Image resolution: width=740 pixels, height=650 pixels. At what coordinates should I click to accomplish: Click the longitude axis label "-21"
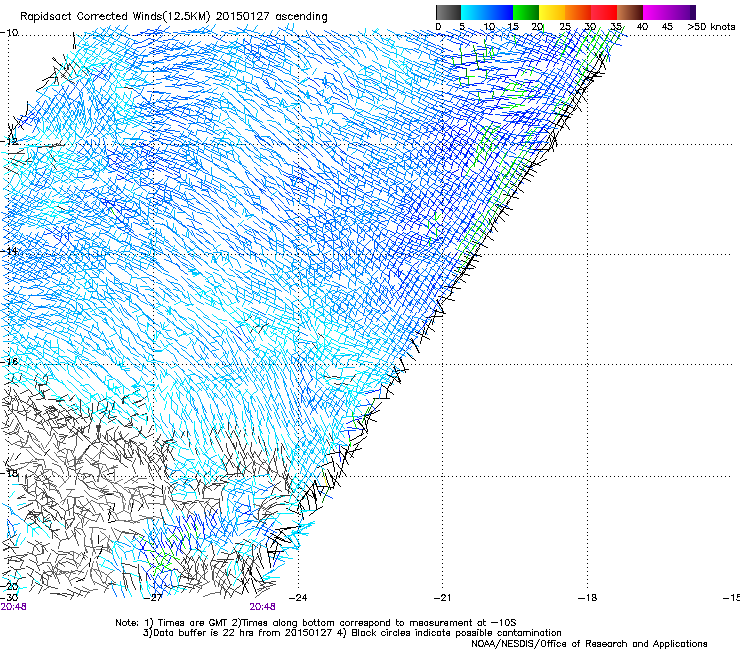442,597
